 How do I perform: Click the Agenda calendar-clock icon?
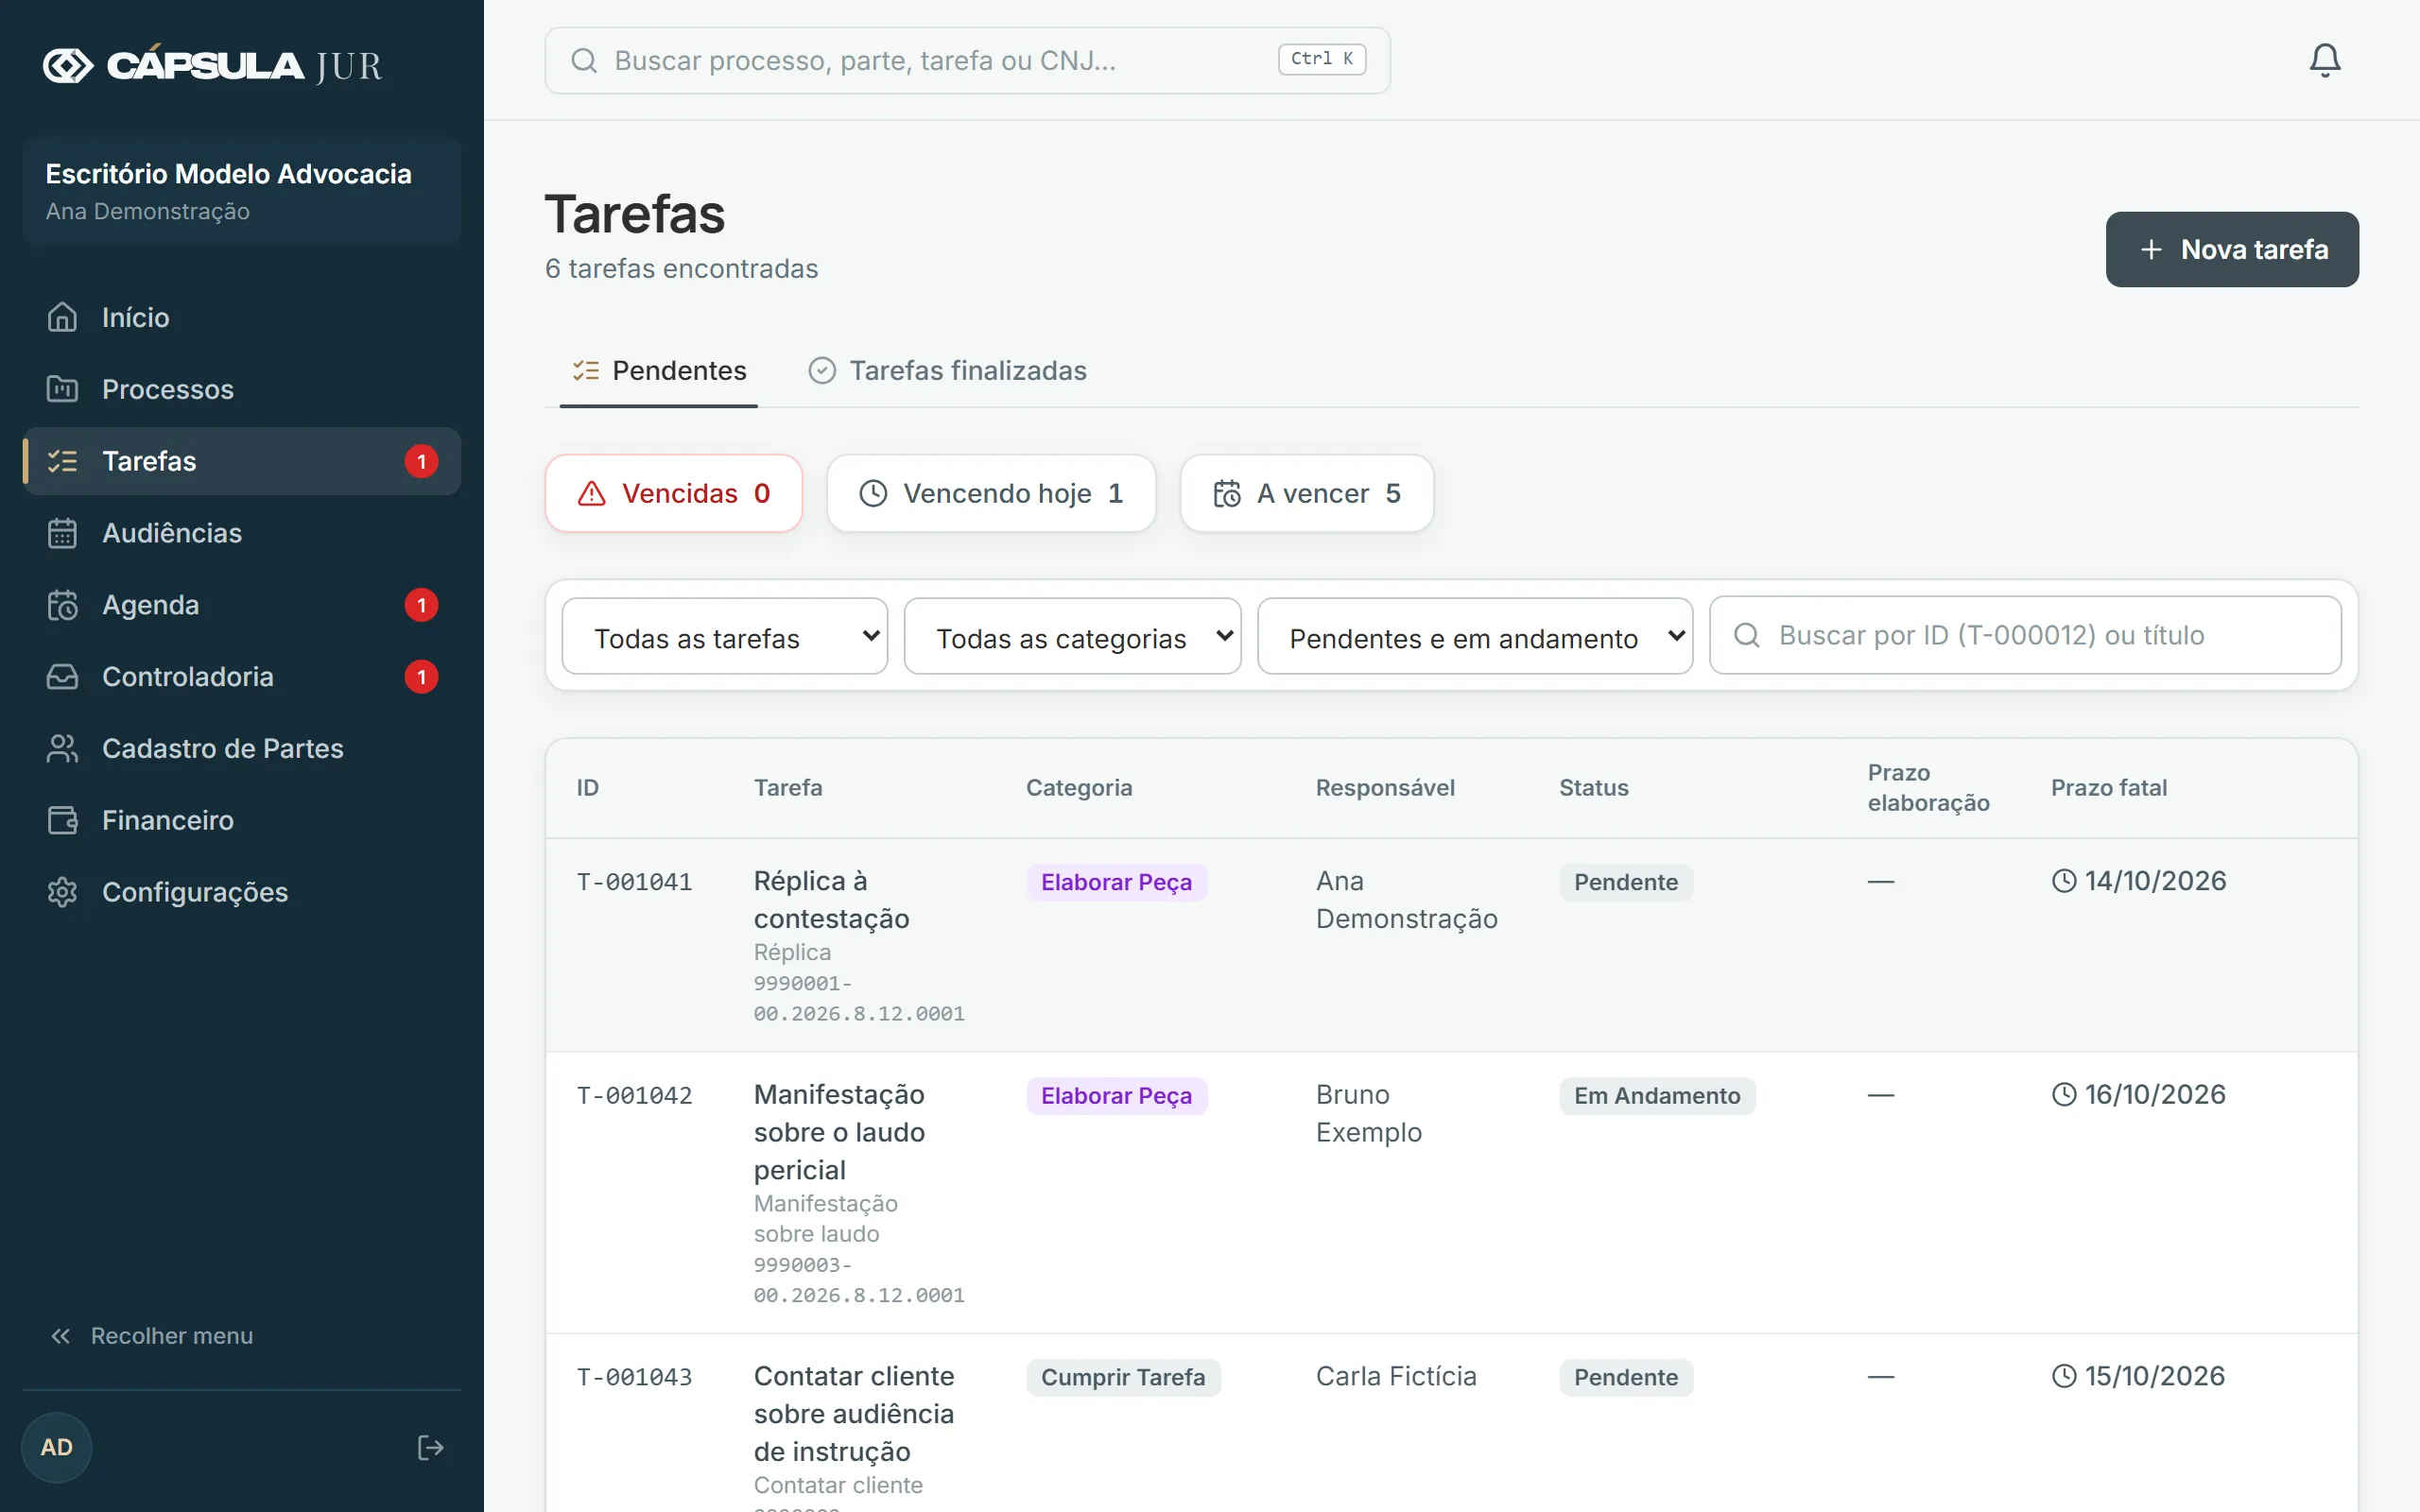tap(62, 605)
